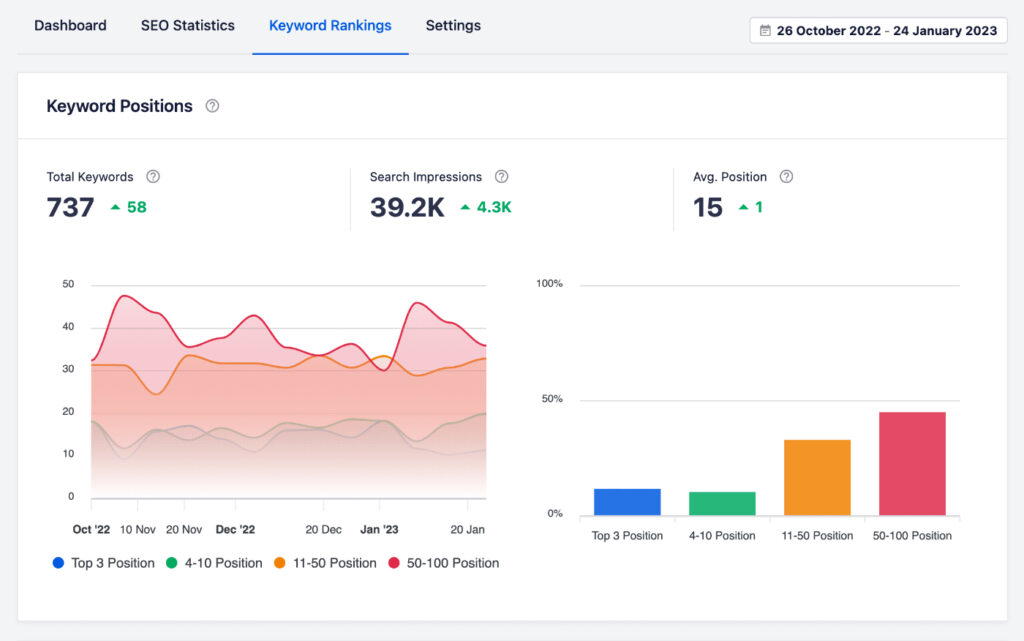Click the calendar icon in date range
Image resolution: width=1024 pixels, height=641 pixels.
[765, 31]
